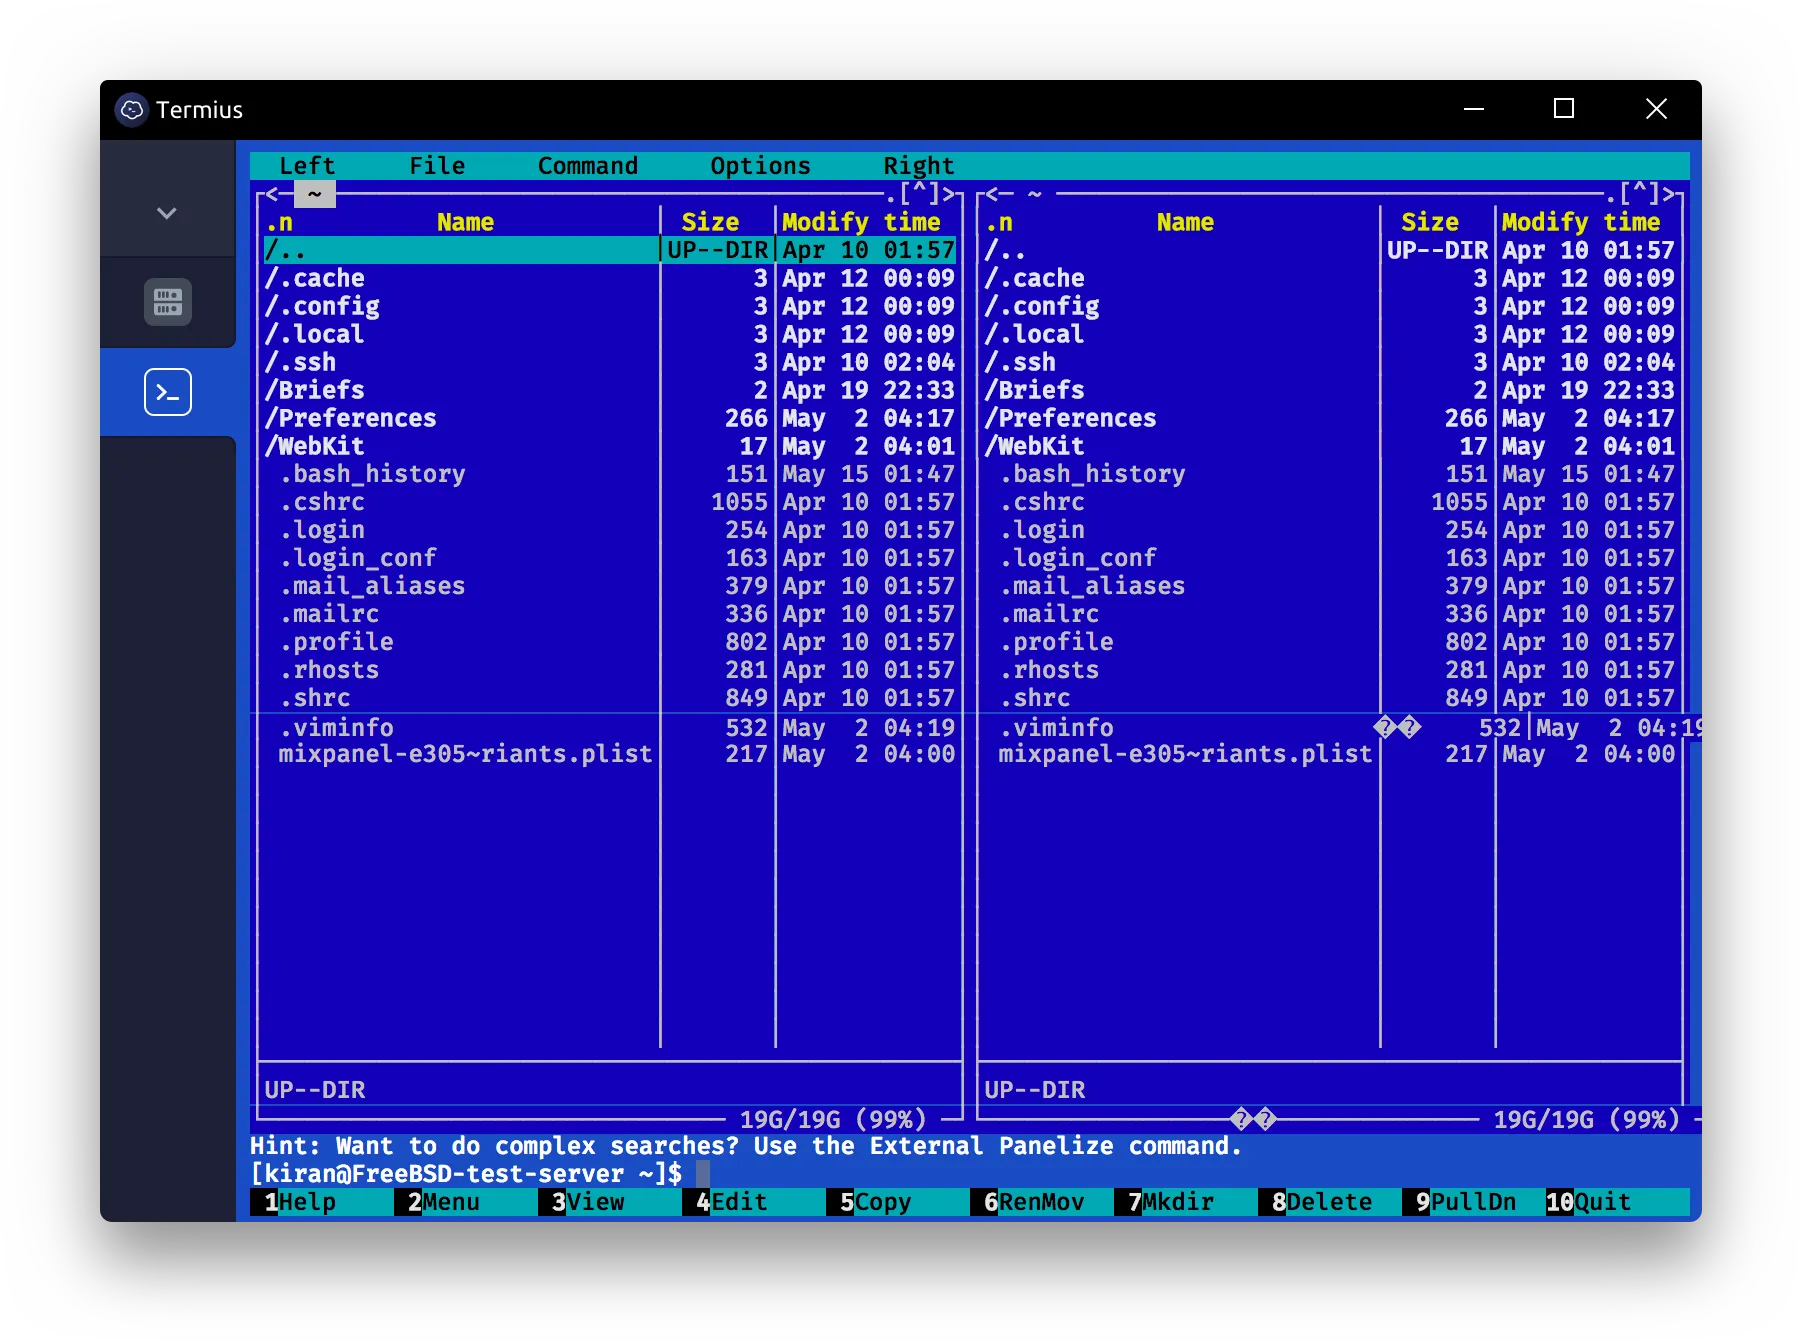Open the File menu
1802x1342 pixels.
437,166
